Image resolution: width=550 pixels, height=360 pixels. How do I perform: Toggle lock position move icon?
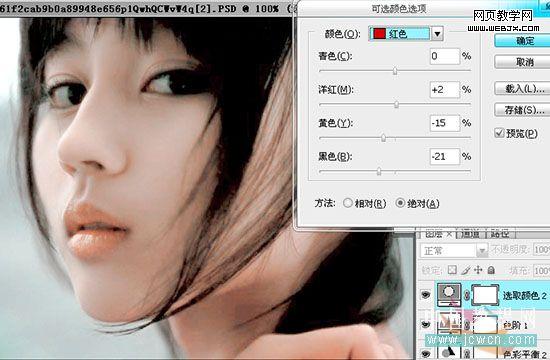[478, 270]
